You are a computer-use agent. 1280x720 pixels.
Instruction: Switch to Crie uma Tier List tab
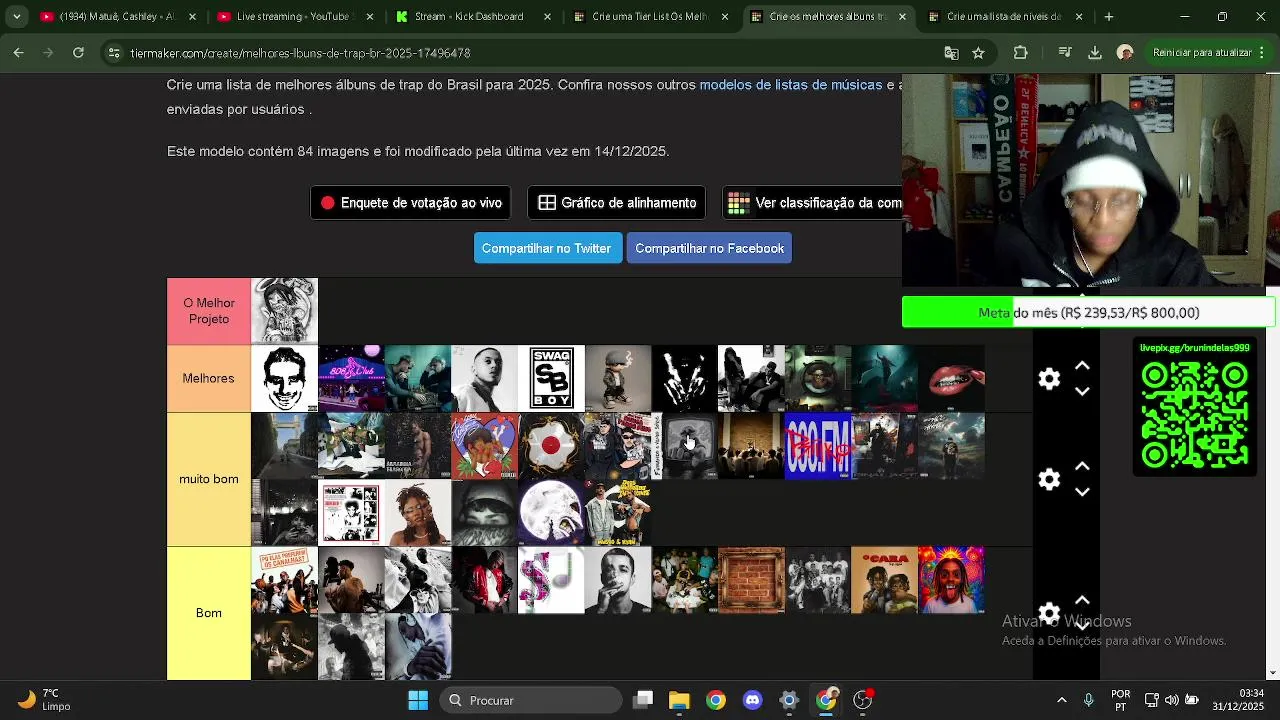click(x=650, y=17)
